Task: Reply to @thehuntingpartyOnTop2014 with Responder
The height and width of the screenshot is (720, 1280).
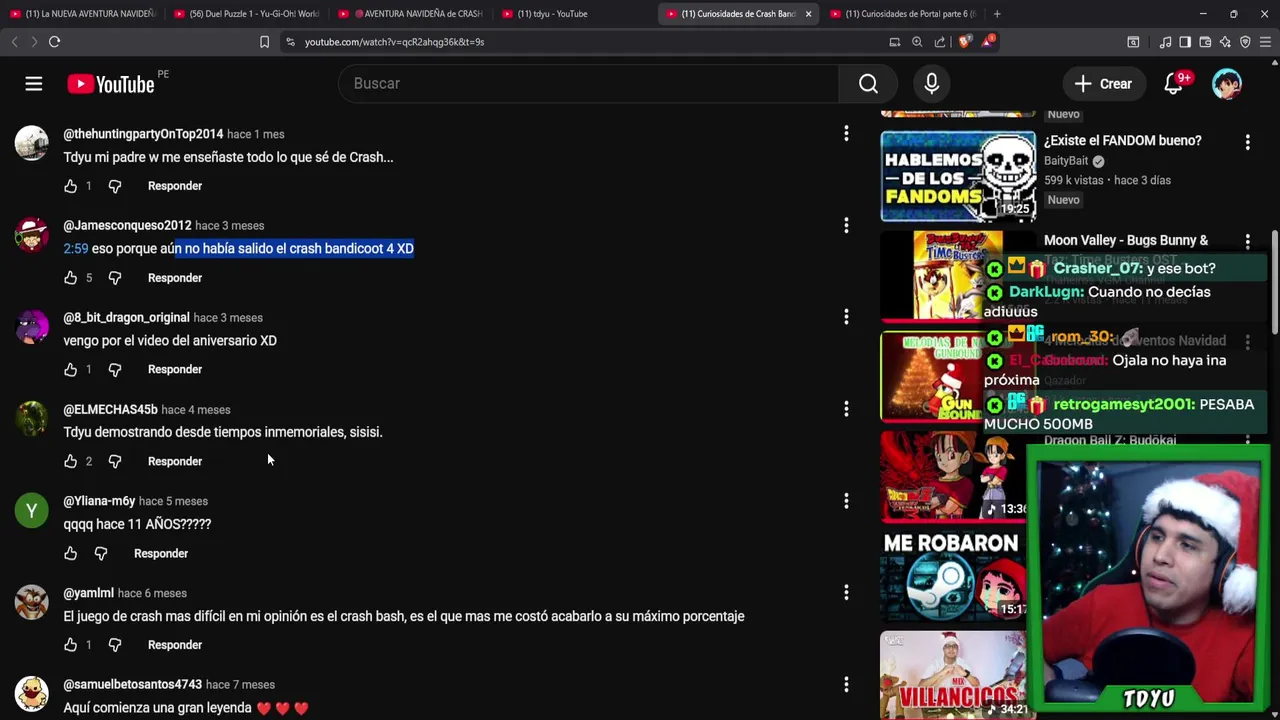Action: [175, 186]
